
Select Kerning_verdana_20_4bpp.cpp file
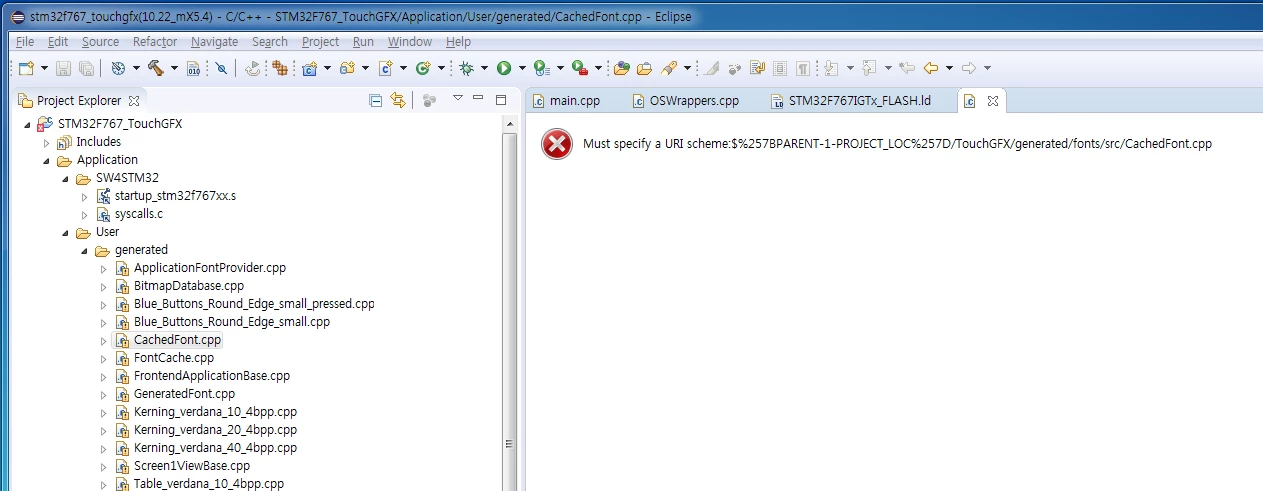point(215,430)
